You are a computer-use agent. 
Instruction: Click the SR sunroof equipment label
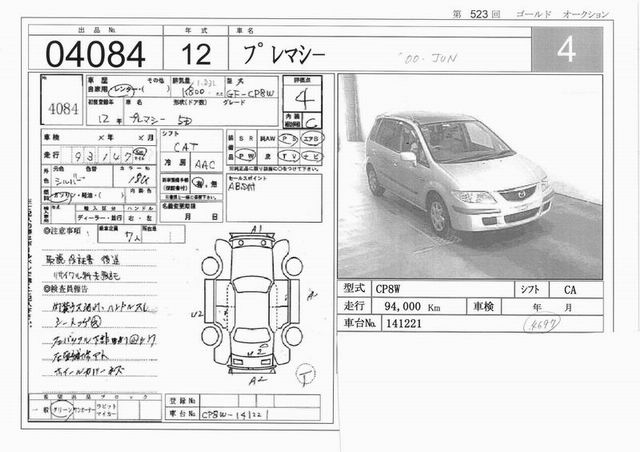(x=246, y=139)
